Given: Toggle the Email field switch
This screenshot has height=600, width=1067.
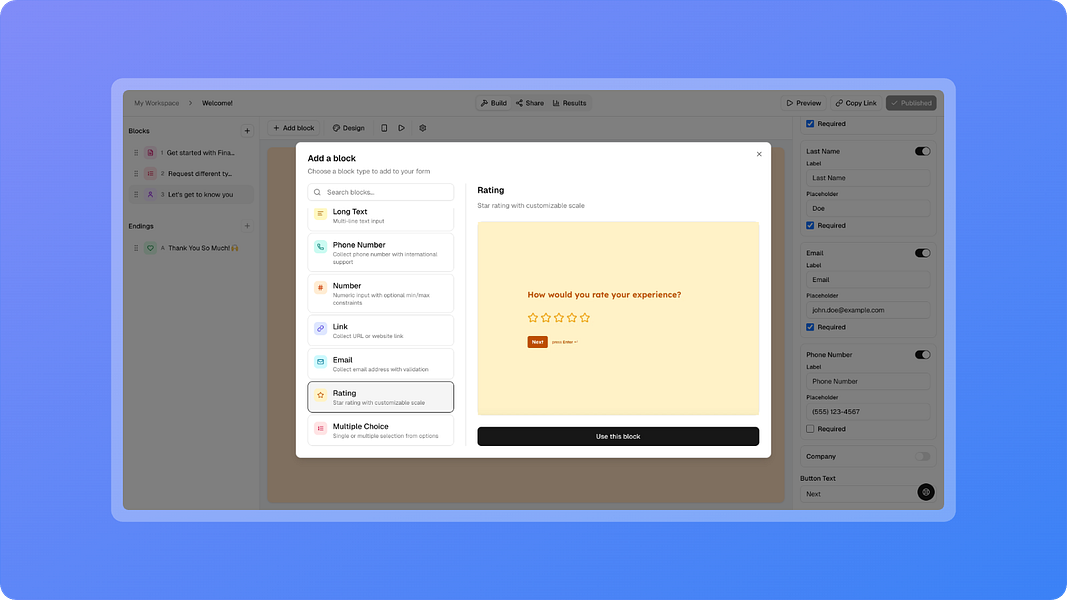Looking at the screenshot, I should click(922, 253).
